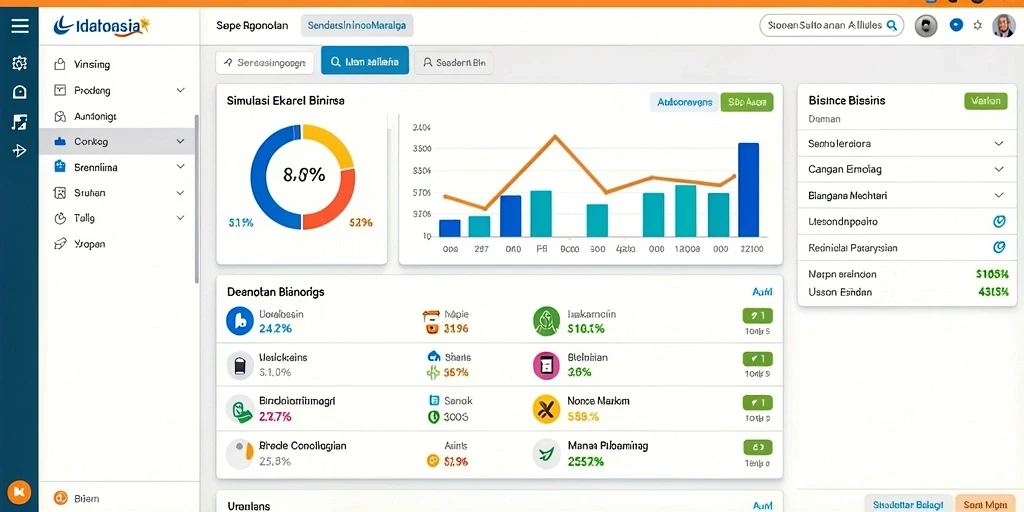Open the hamburger menu in top-left corner
Image resolution: width=1024 pixels, height=512 pixels.
click(20, 25)
